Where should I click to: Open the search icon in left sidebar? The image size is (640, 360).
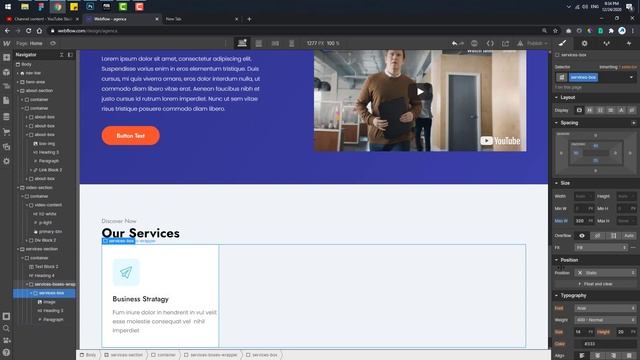(x=7, y=328)
